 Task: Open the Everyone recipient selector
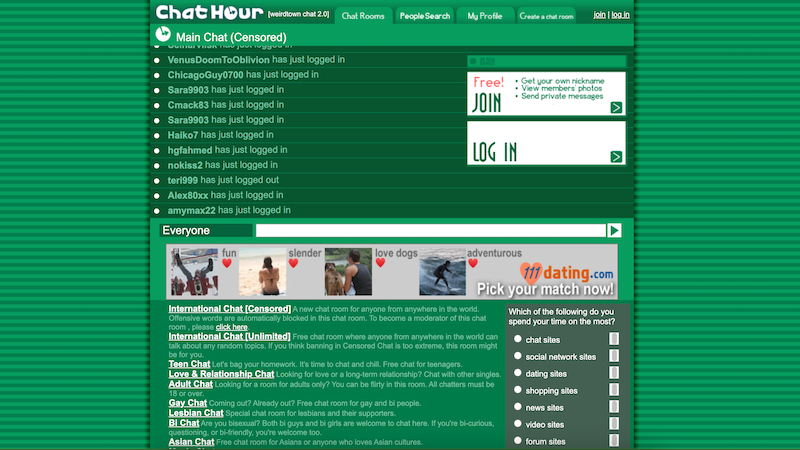(206, 231)
